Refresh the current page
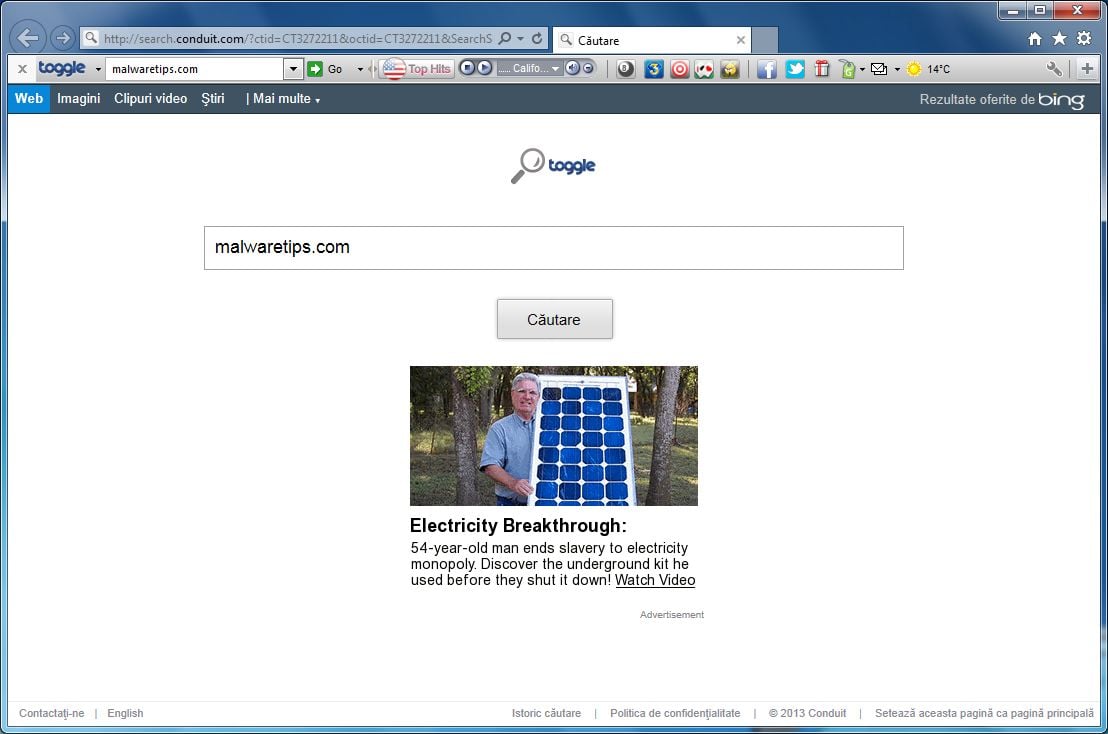 pos(537,38)
